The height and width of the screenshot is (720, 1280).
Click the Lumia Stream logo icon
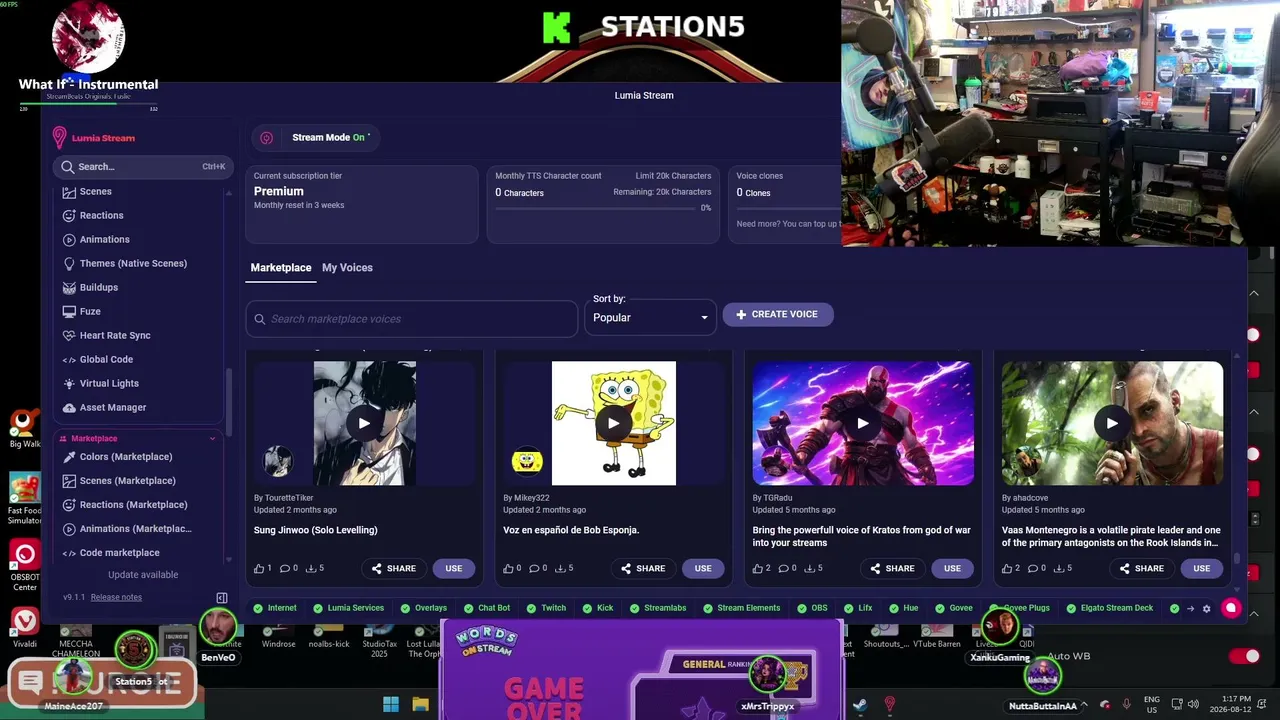[x=60, y=138]
